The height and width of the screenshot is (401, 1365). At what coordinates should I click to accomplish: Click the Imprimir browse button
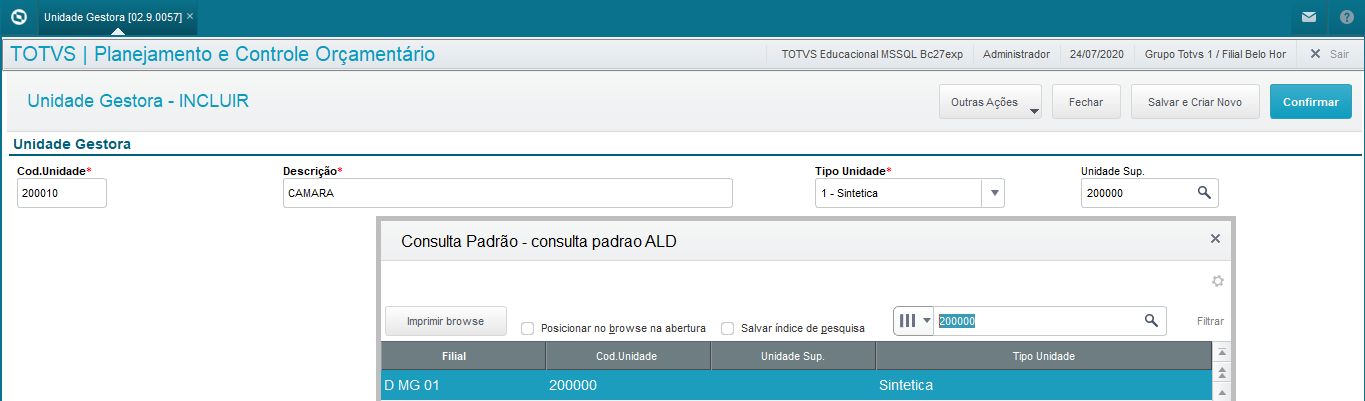pos(446,321)
